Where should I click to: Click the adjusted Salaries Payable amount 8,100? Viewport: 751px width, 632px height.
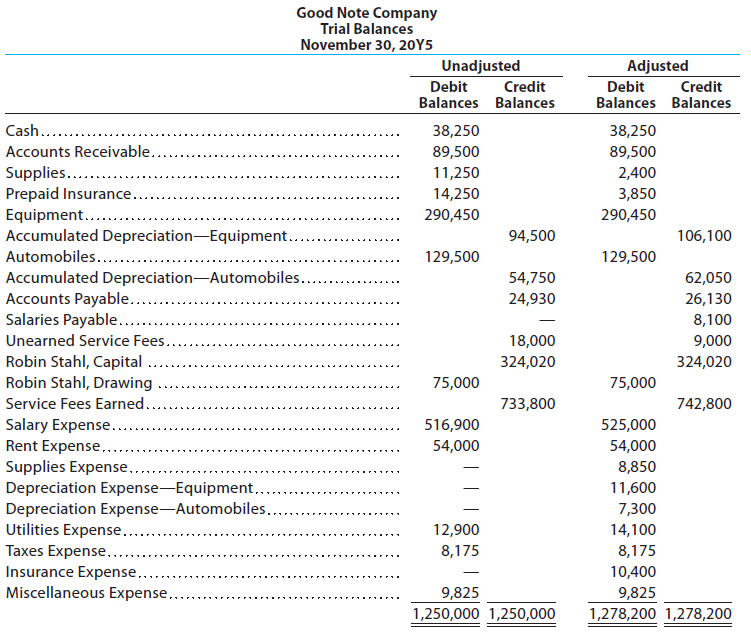(x=712, y=320)
